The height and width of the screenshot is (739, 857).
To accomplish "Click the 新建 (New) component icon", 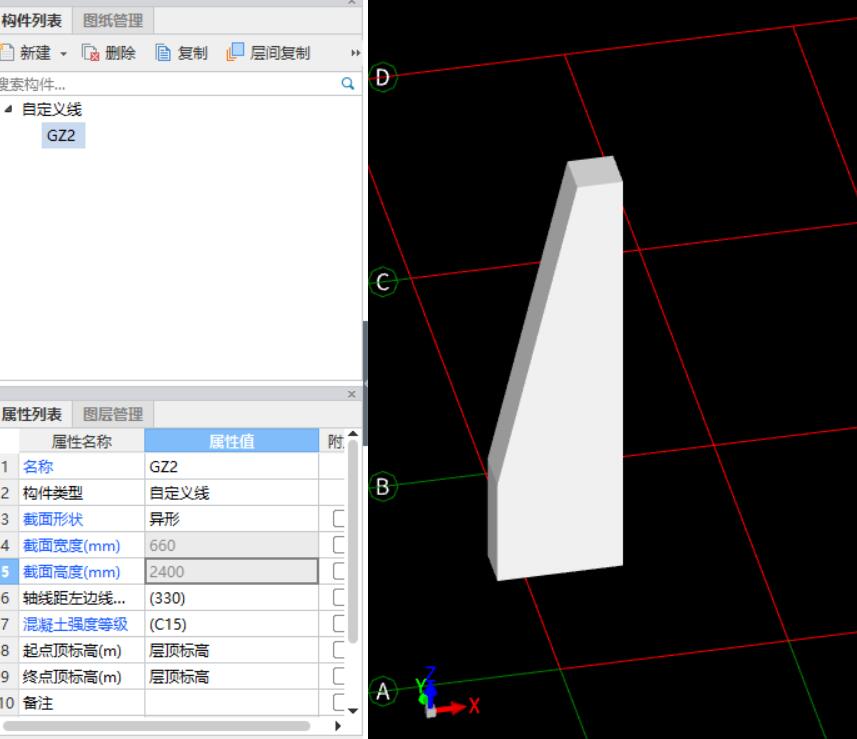I will (x=7, y=53).
